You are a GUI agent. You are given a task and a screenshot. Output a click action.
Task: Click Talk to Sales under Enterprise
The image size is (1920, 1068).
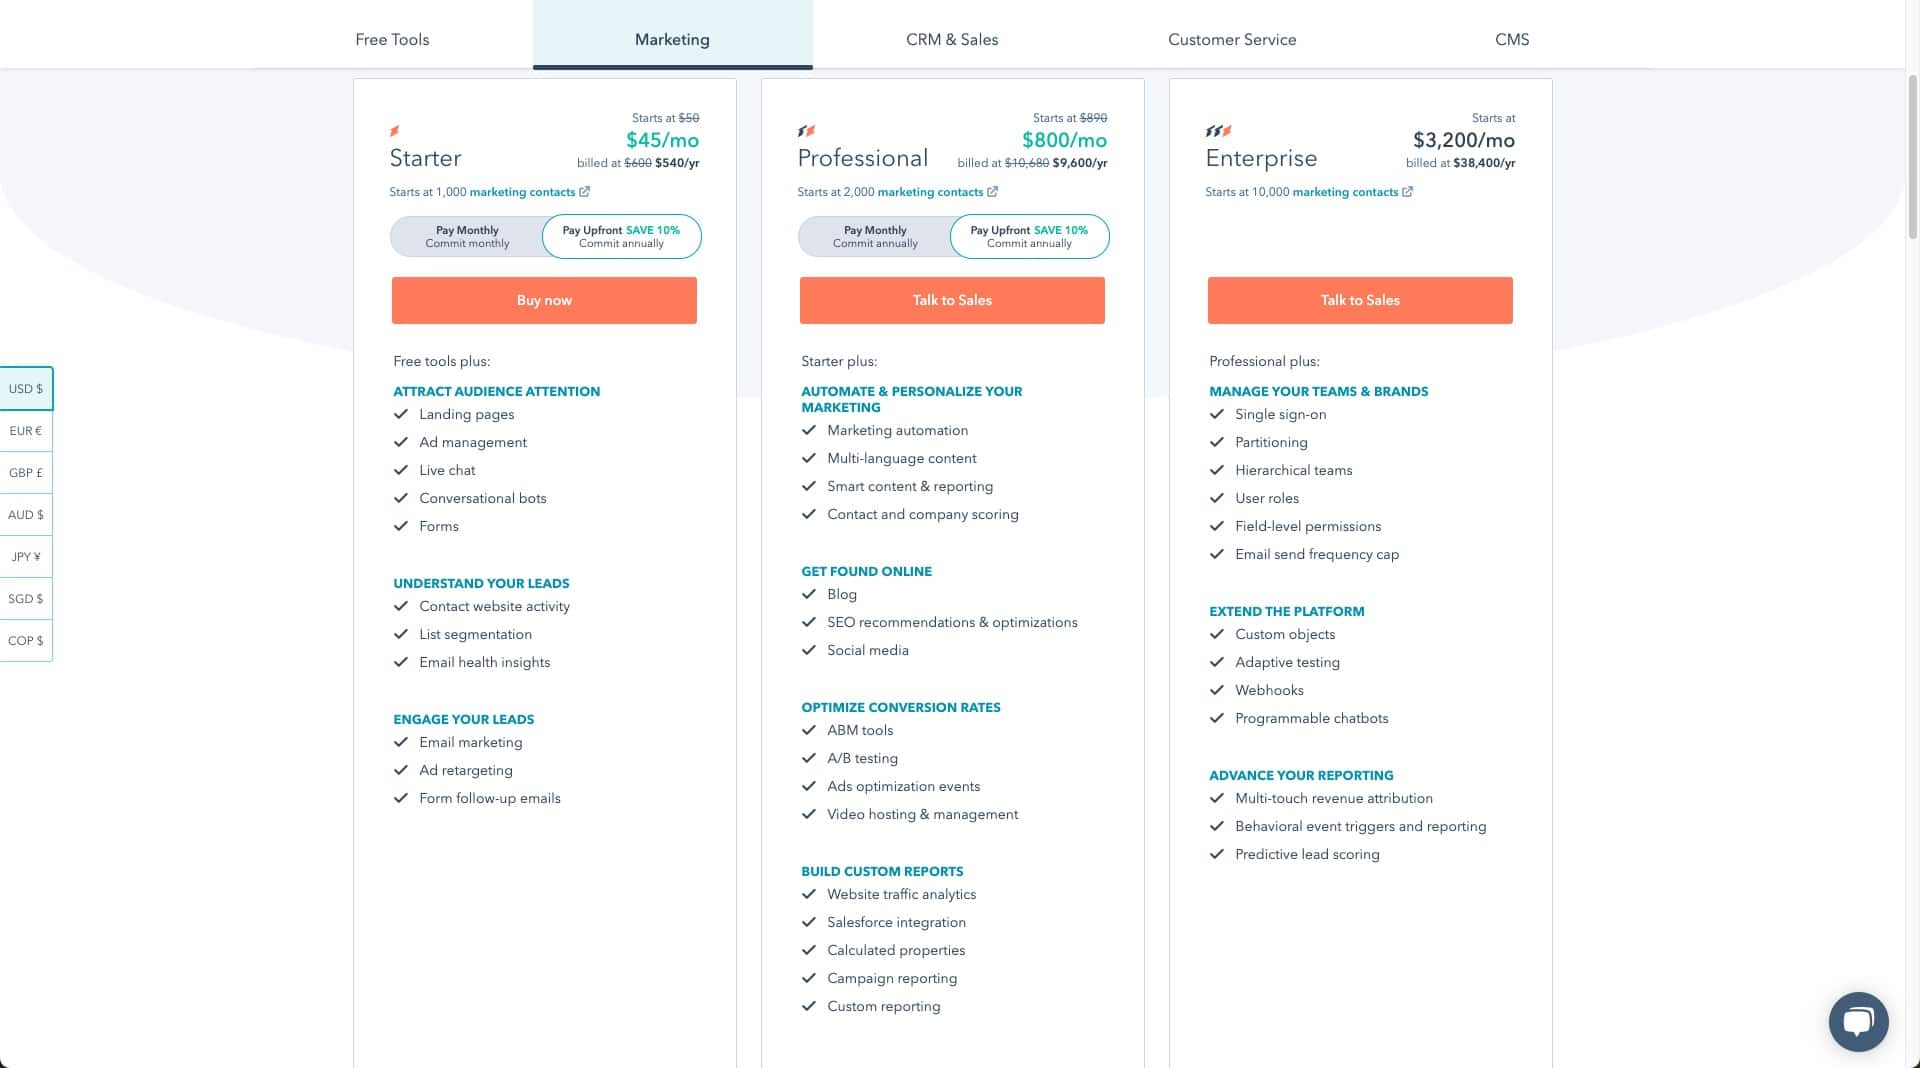tap(1359, 300)
